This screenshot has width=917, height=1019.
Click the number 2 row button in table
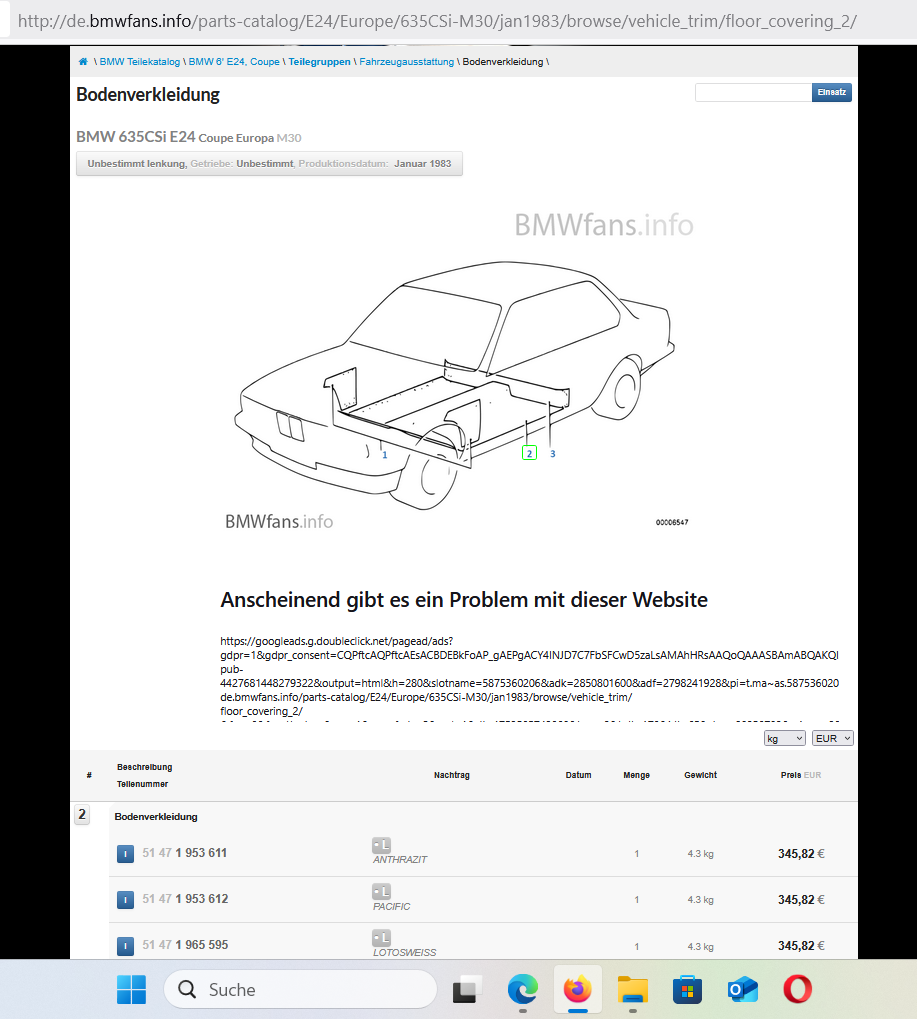pyautogui.click(x=82, y=815)
